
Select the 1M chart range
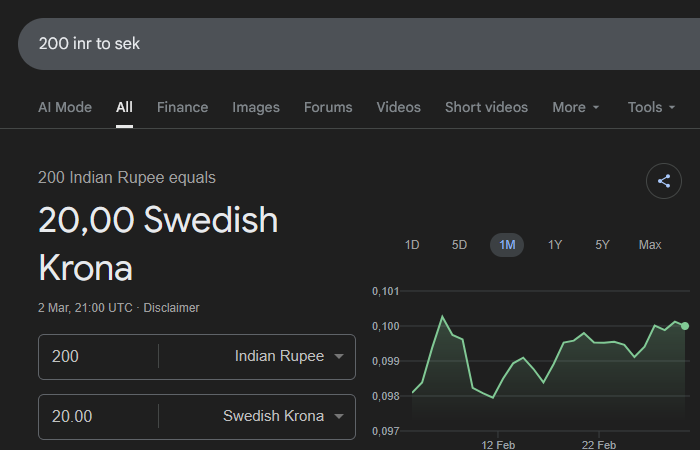507,245
